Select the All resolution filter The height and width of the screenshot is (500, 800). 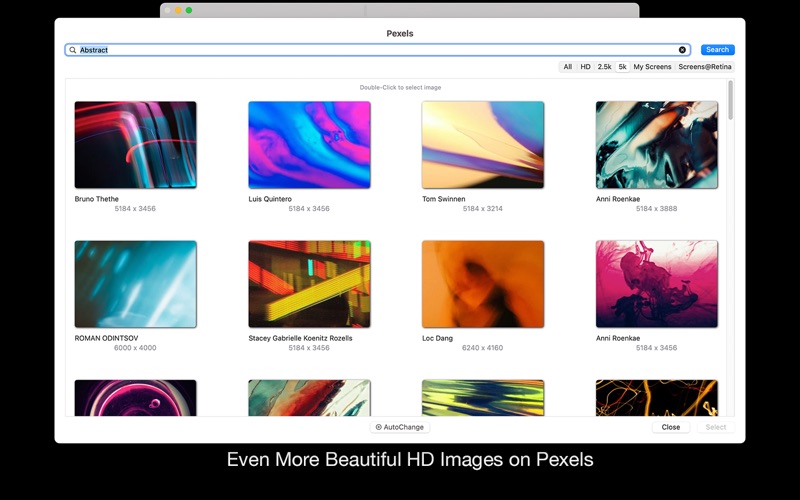pos(568,67)
